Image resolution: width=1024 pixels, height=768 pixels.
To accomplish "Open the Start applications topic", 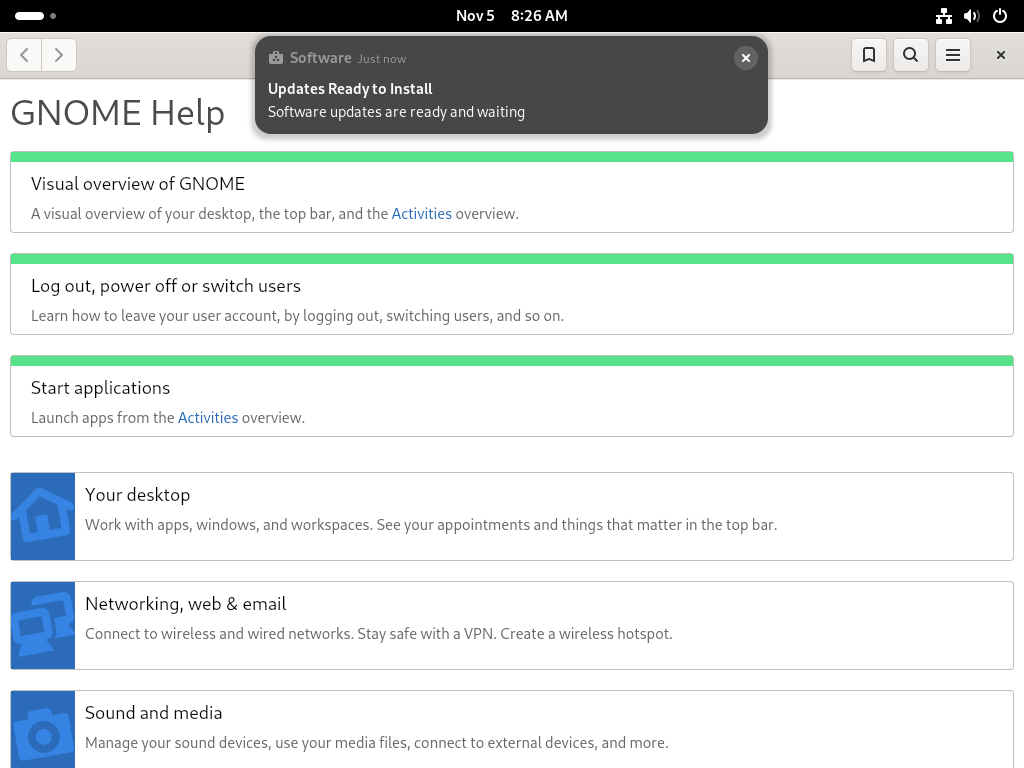I will [x=512, y=396].
